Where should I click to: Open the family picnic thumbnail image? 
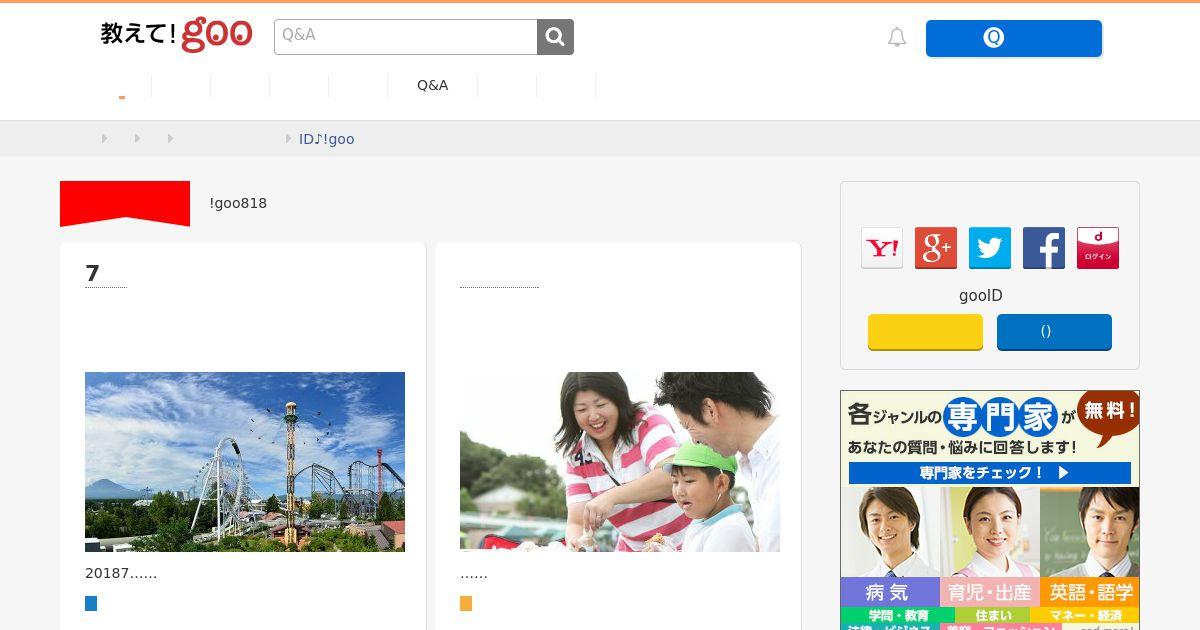coord(620,462)
